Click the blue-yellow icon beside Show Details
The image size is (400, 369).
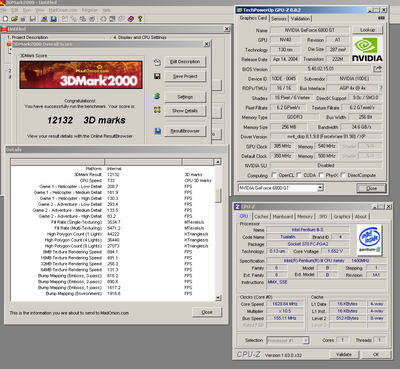[x=157, y=110]
